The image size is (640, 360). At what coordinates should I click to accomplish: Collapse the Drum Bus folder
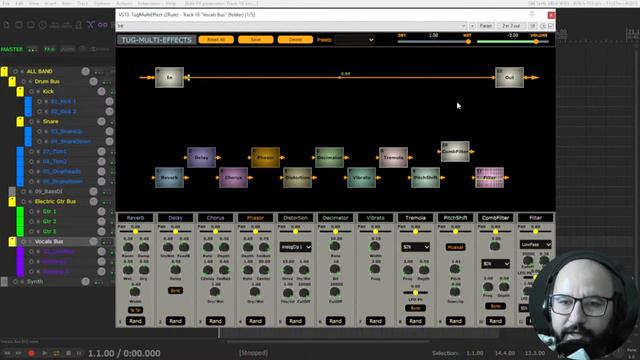coord(12,82)
